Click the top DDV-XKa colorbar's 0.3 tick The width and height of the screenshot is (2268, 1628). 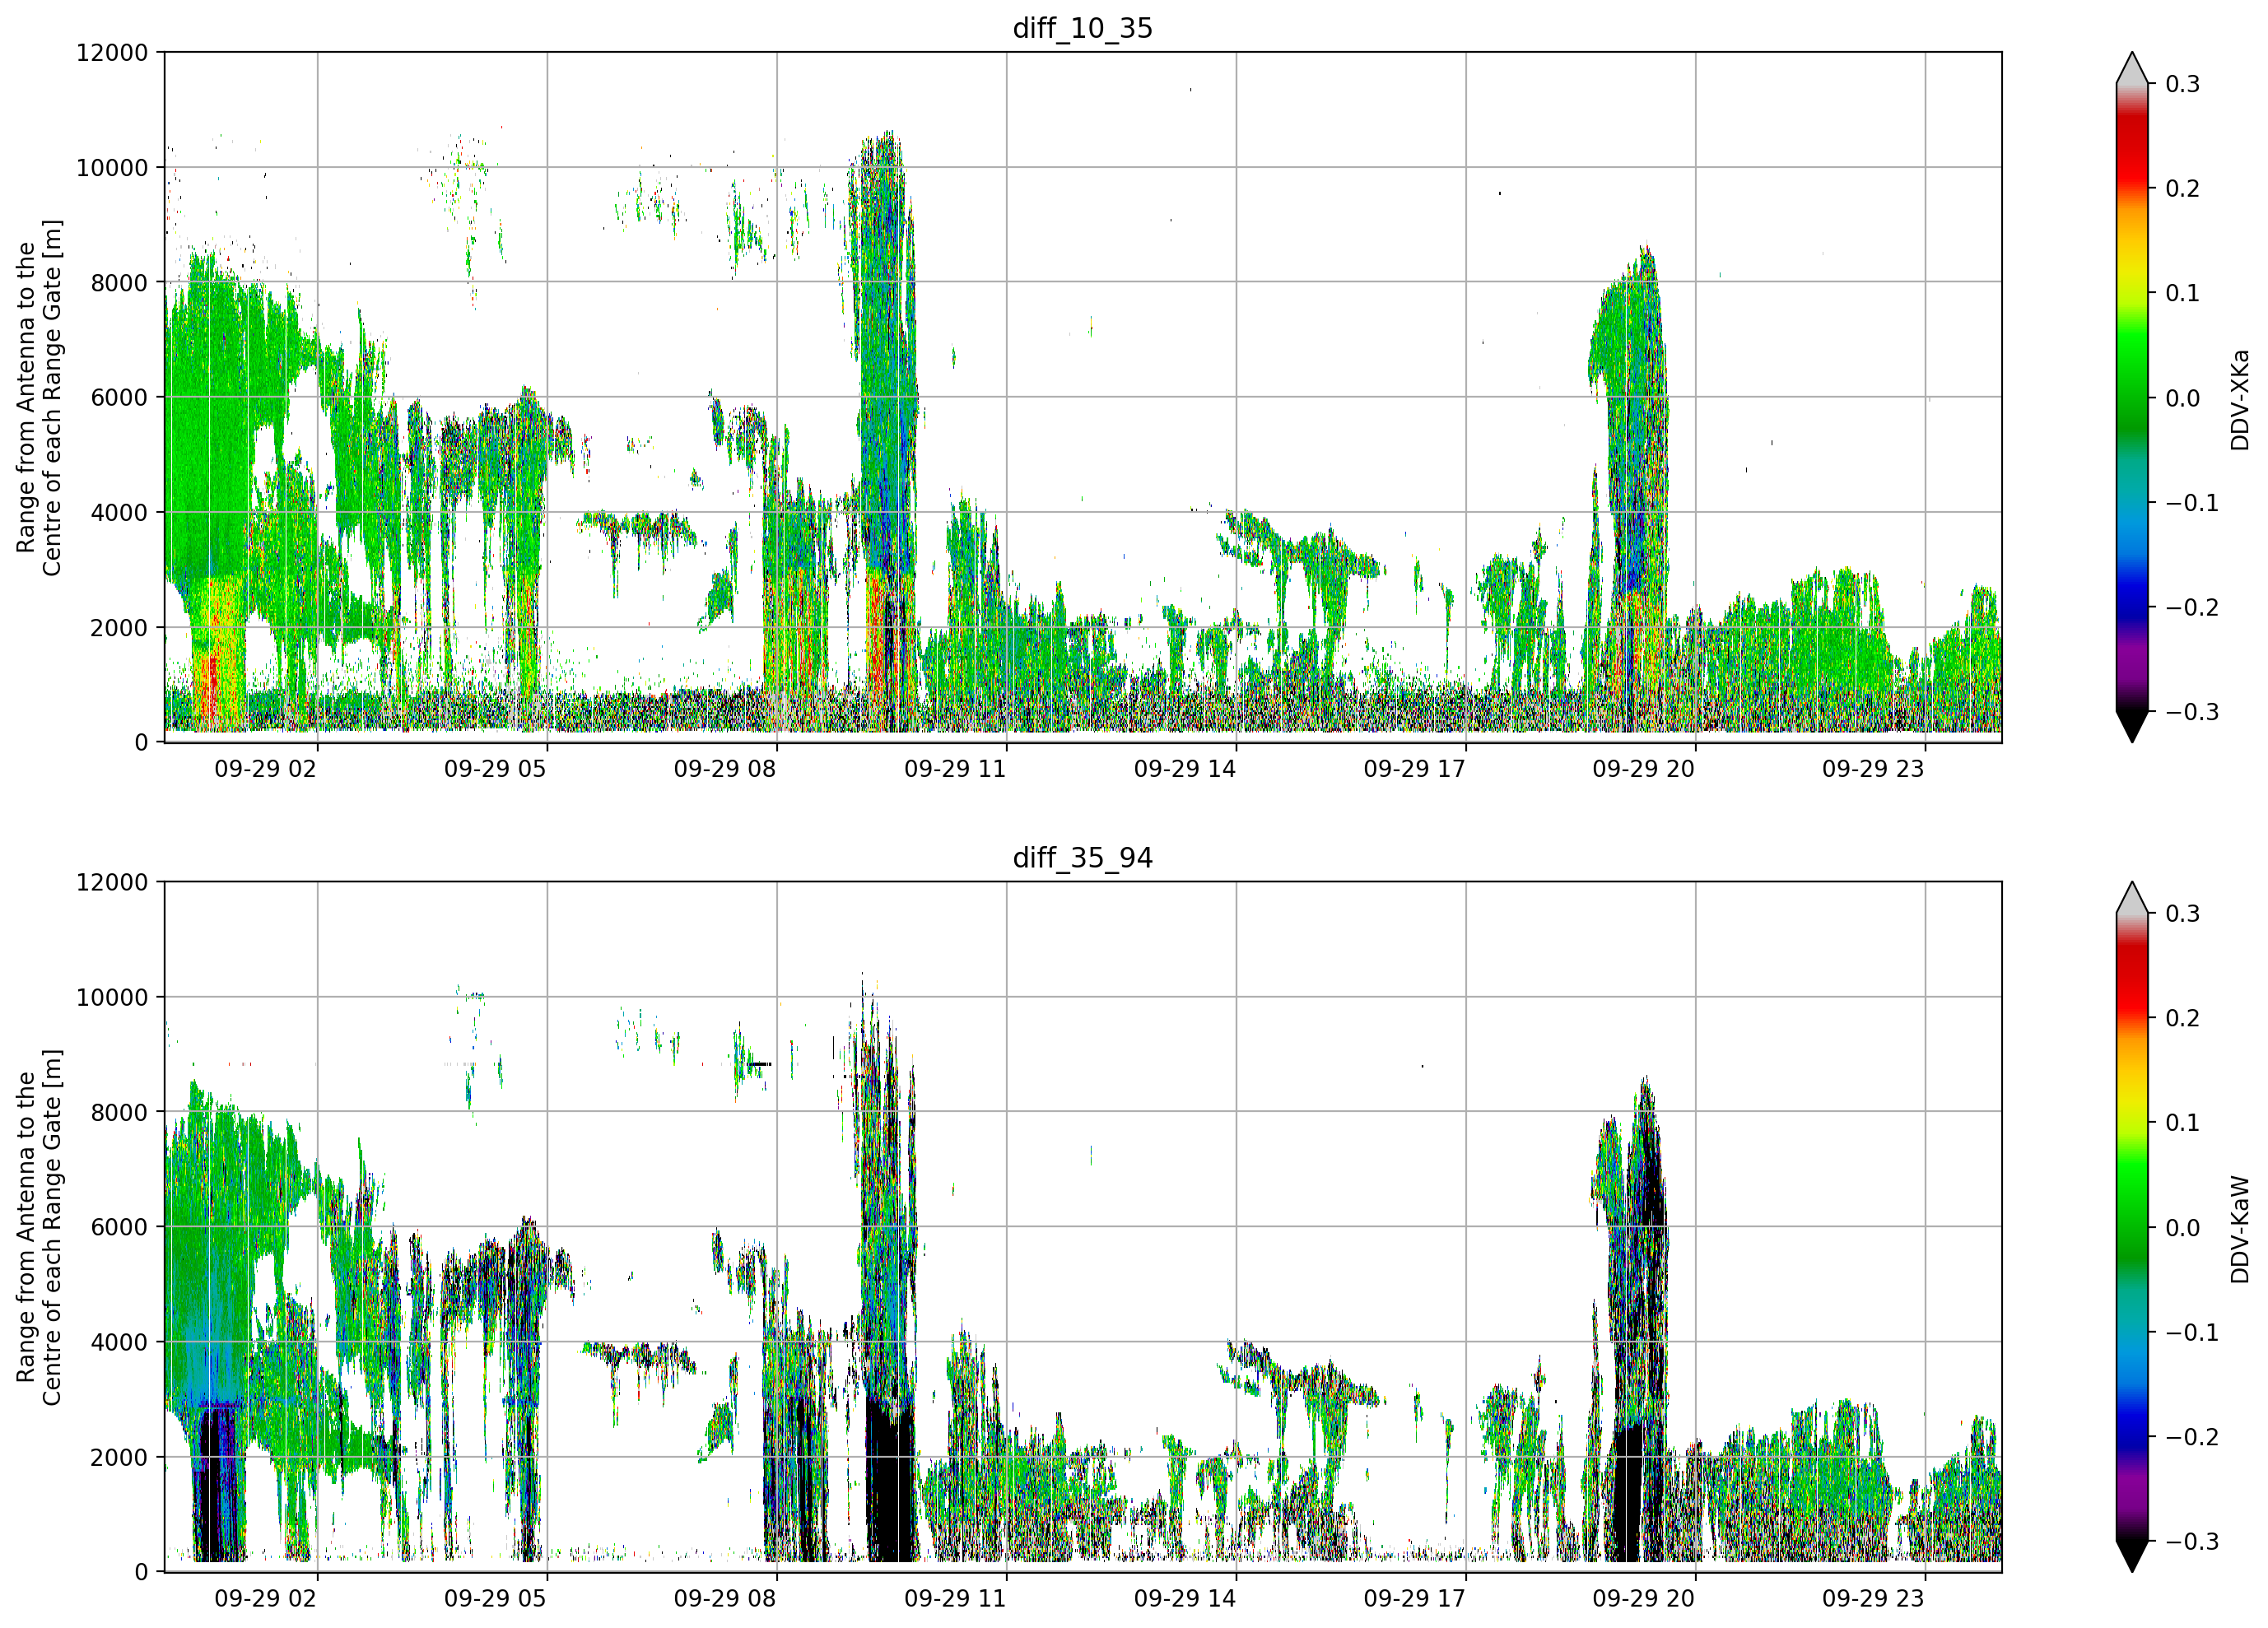pos(2183,84)
